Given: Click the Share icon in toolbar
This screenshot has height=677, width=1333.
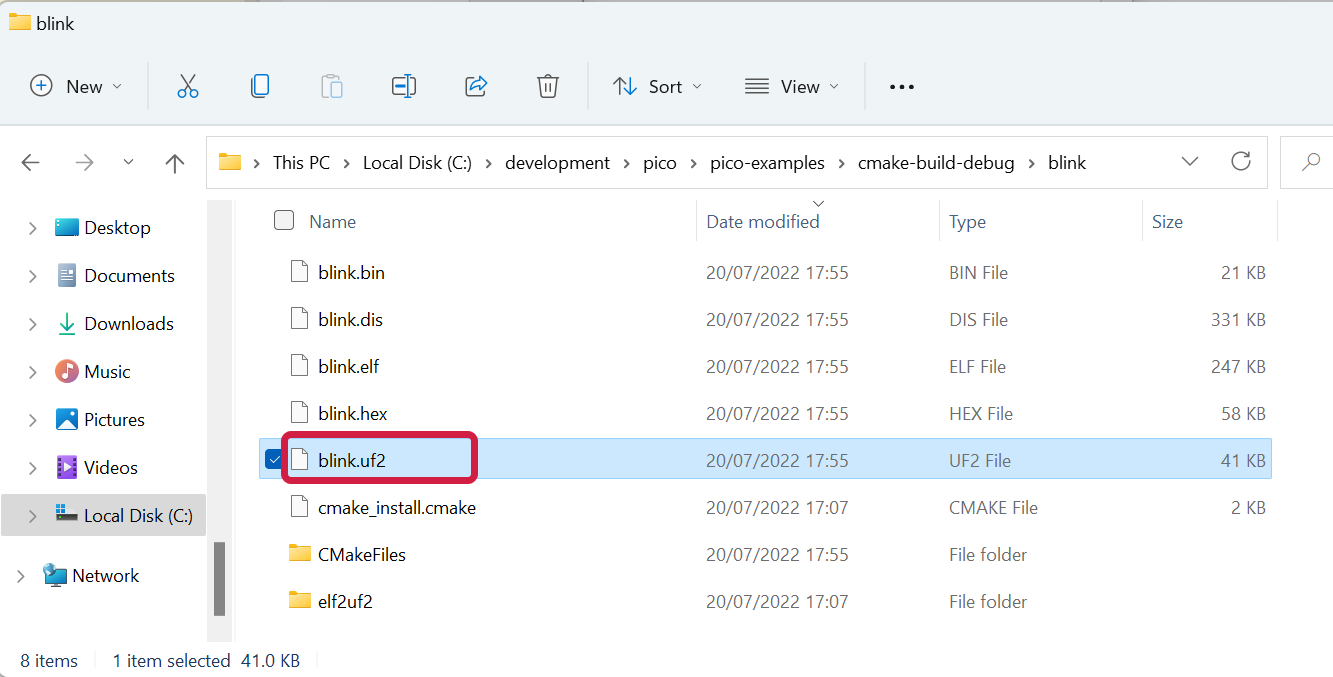Looking at the screenshot, I should click(476, 86).
